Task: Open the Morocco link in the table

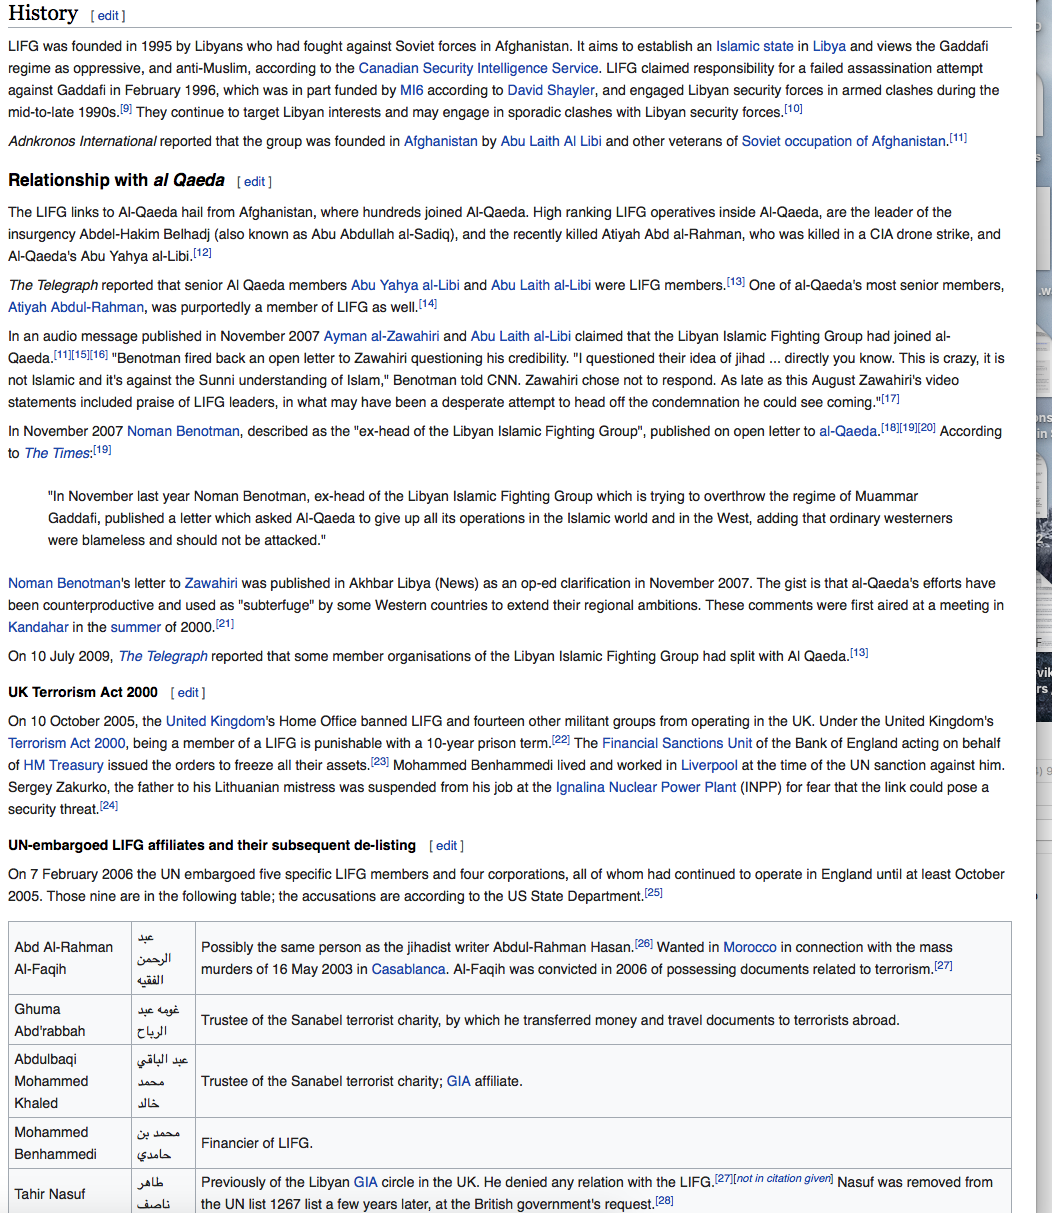Action: point(750,947)
